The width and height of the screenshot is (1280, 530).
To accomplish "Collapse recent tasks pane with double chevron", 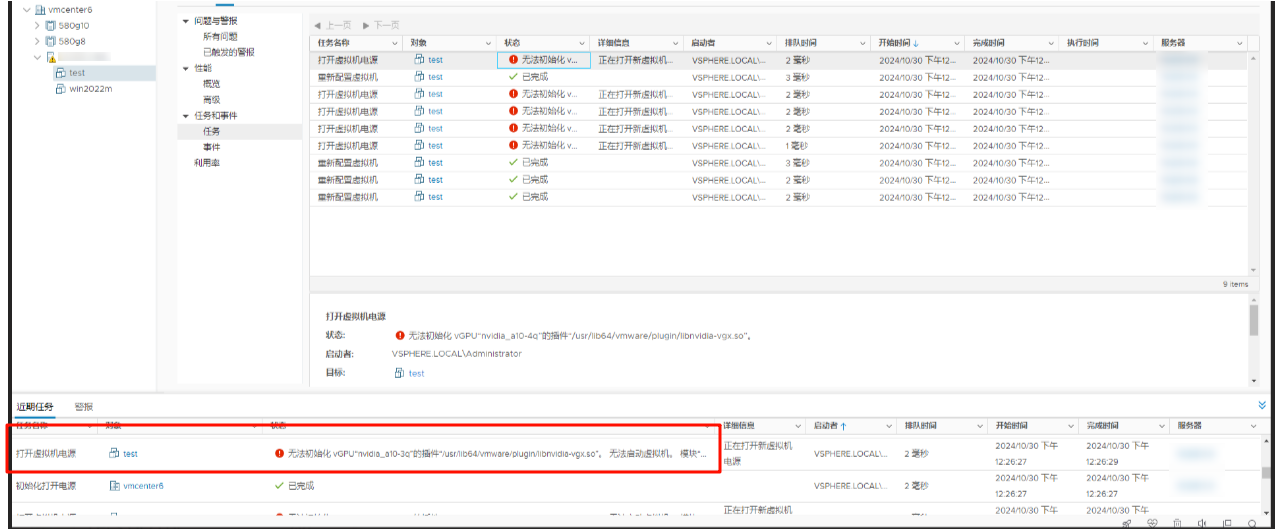I will tap(1262, 406).
